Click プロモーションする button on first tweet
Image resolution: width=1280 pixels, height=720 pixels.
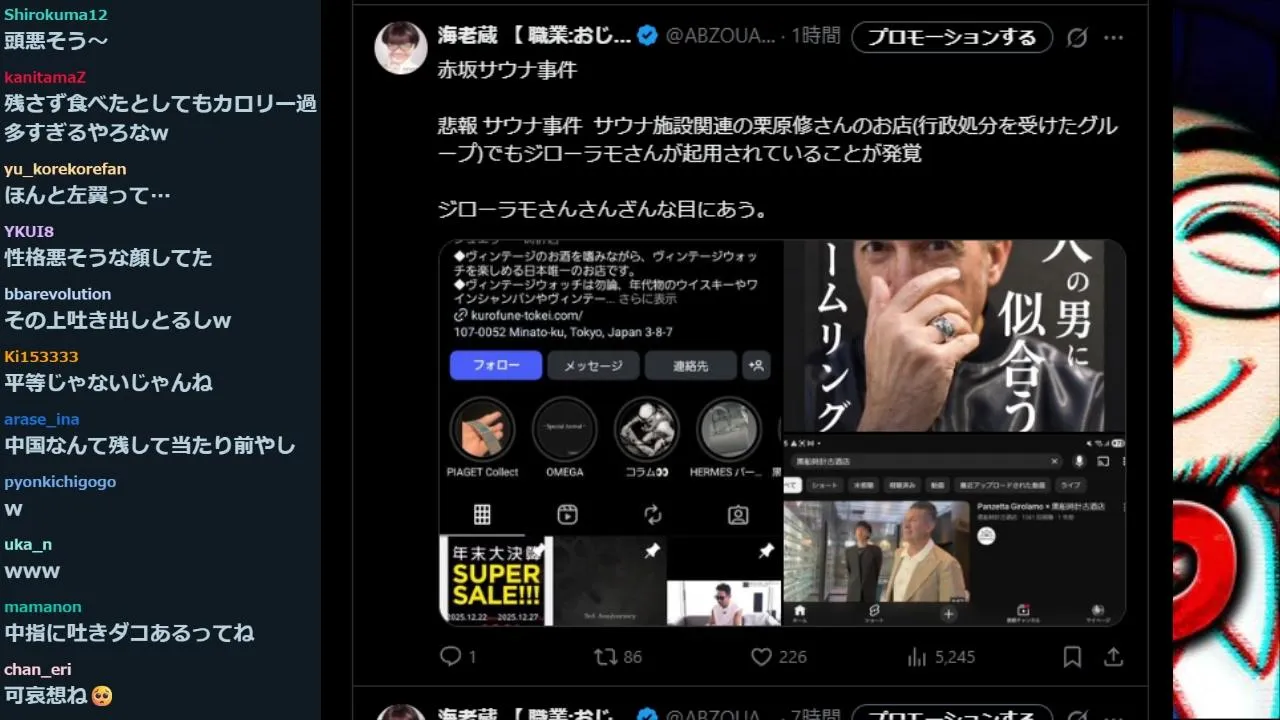coord(952,37)
